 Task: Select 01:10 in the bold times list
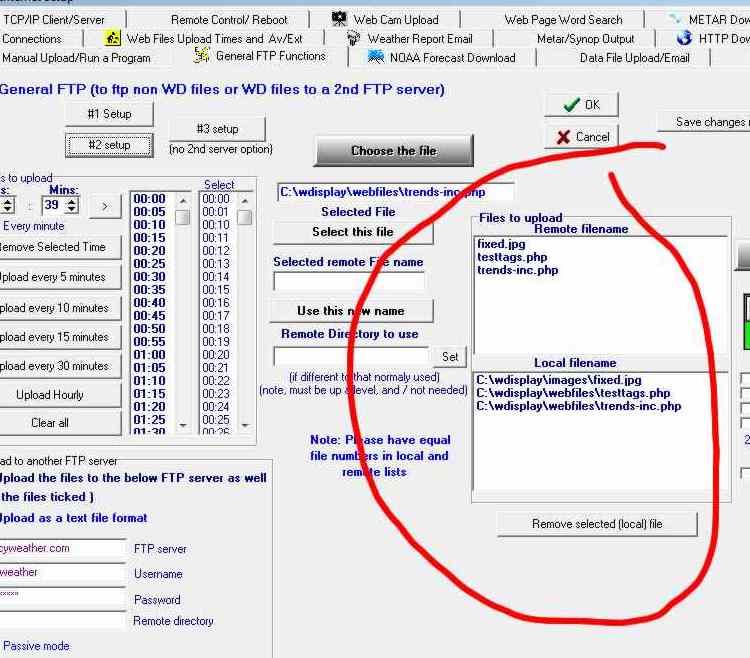coord(149,381)
